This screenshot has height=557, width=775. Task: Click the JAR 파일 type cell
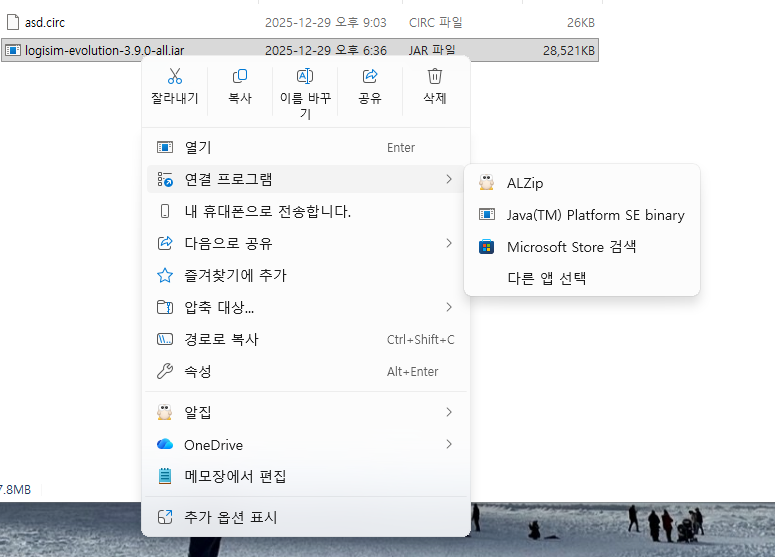pyautogui.click(x=432, y=50)
